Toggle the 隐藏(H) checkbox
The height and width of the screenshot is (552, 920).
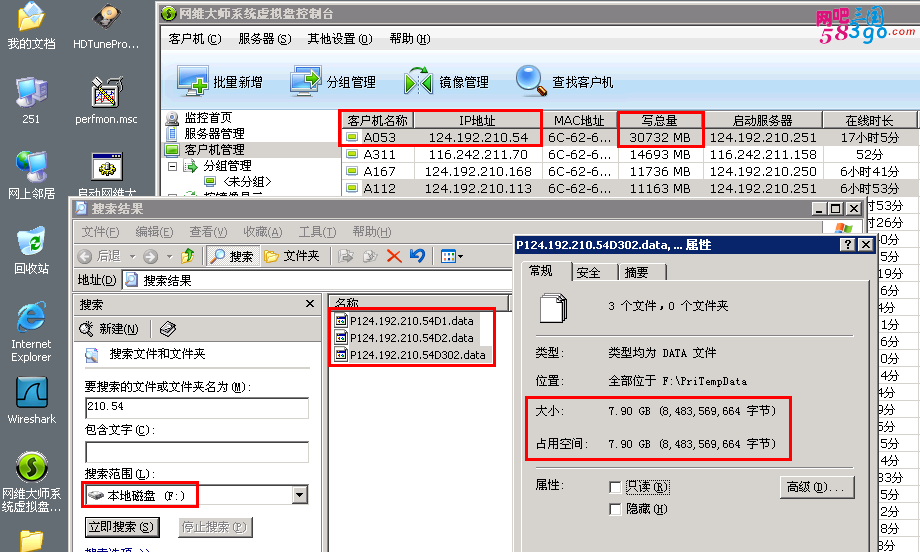click(x=615, y=509)
